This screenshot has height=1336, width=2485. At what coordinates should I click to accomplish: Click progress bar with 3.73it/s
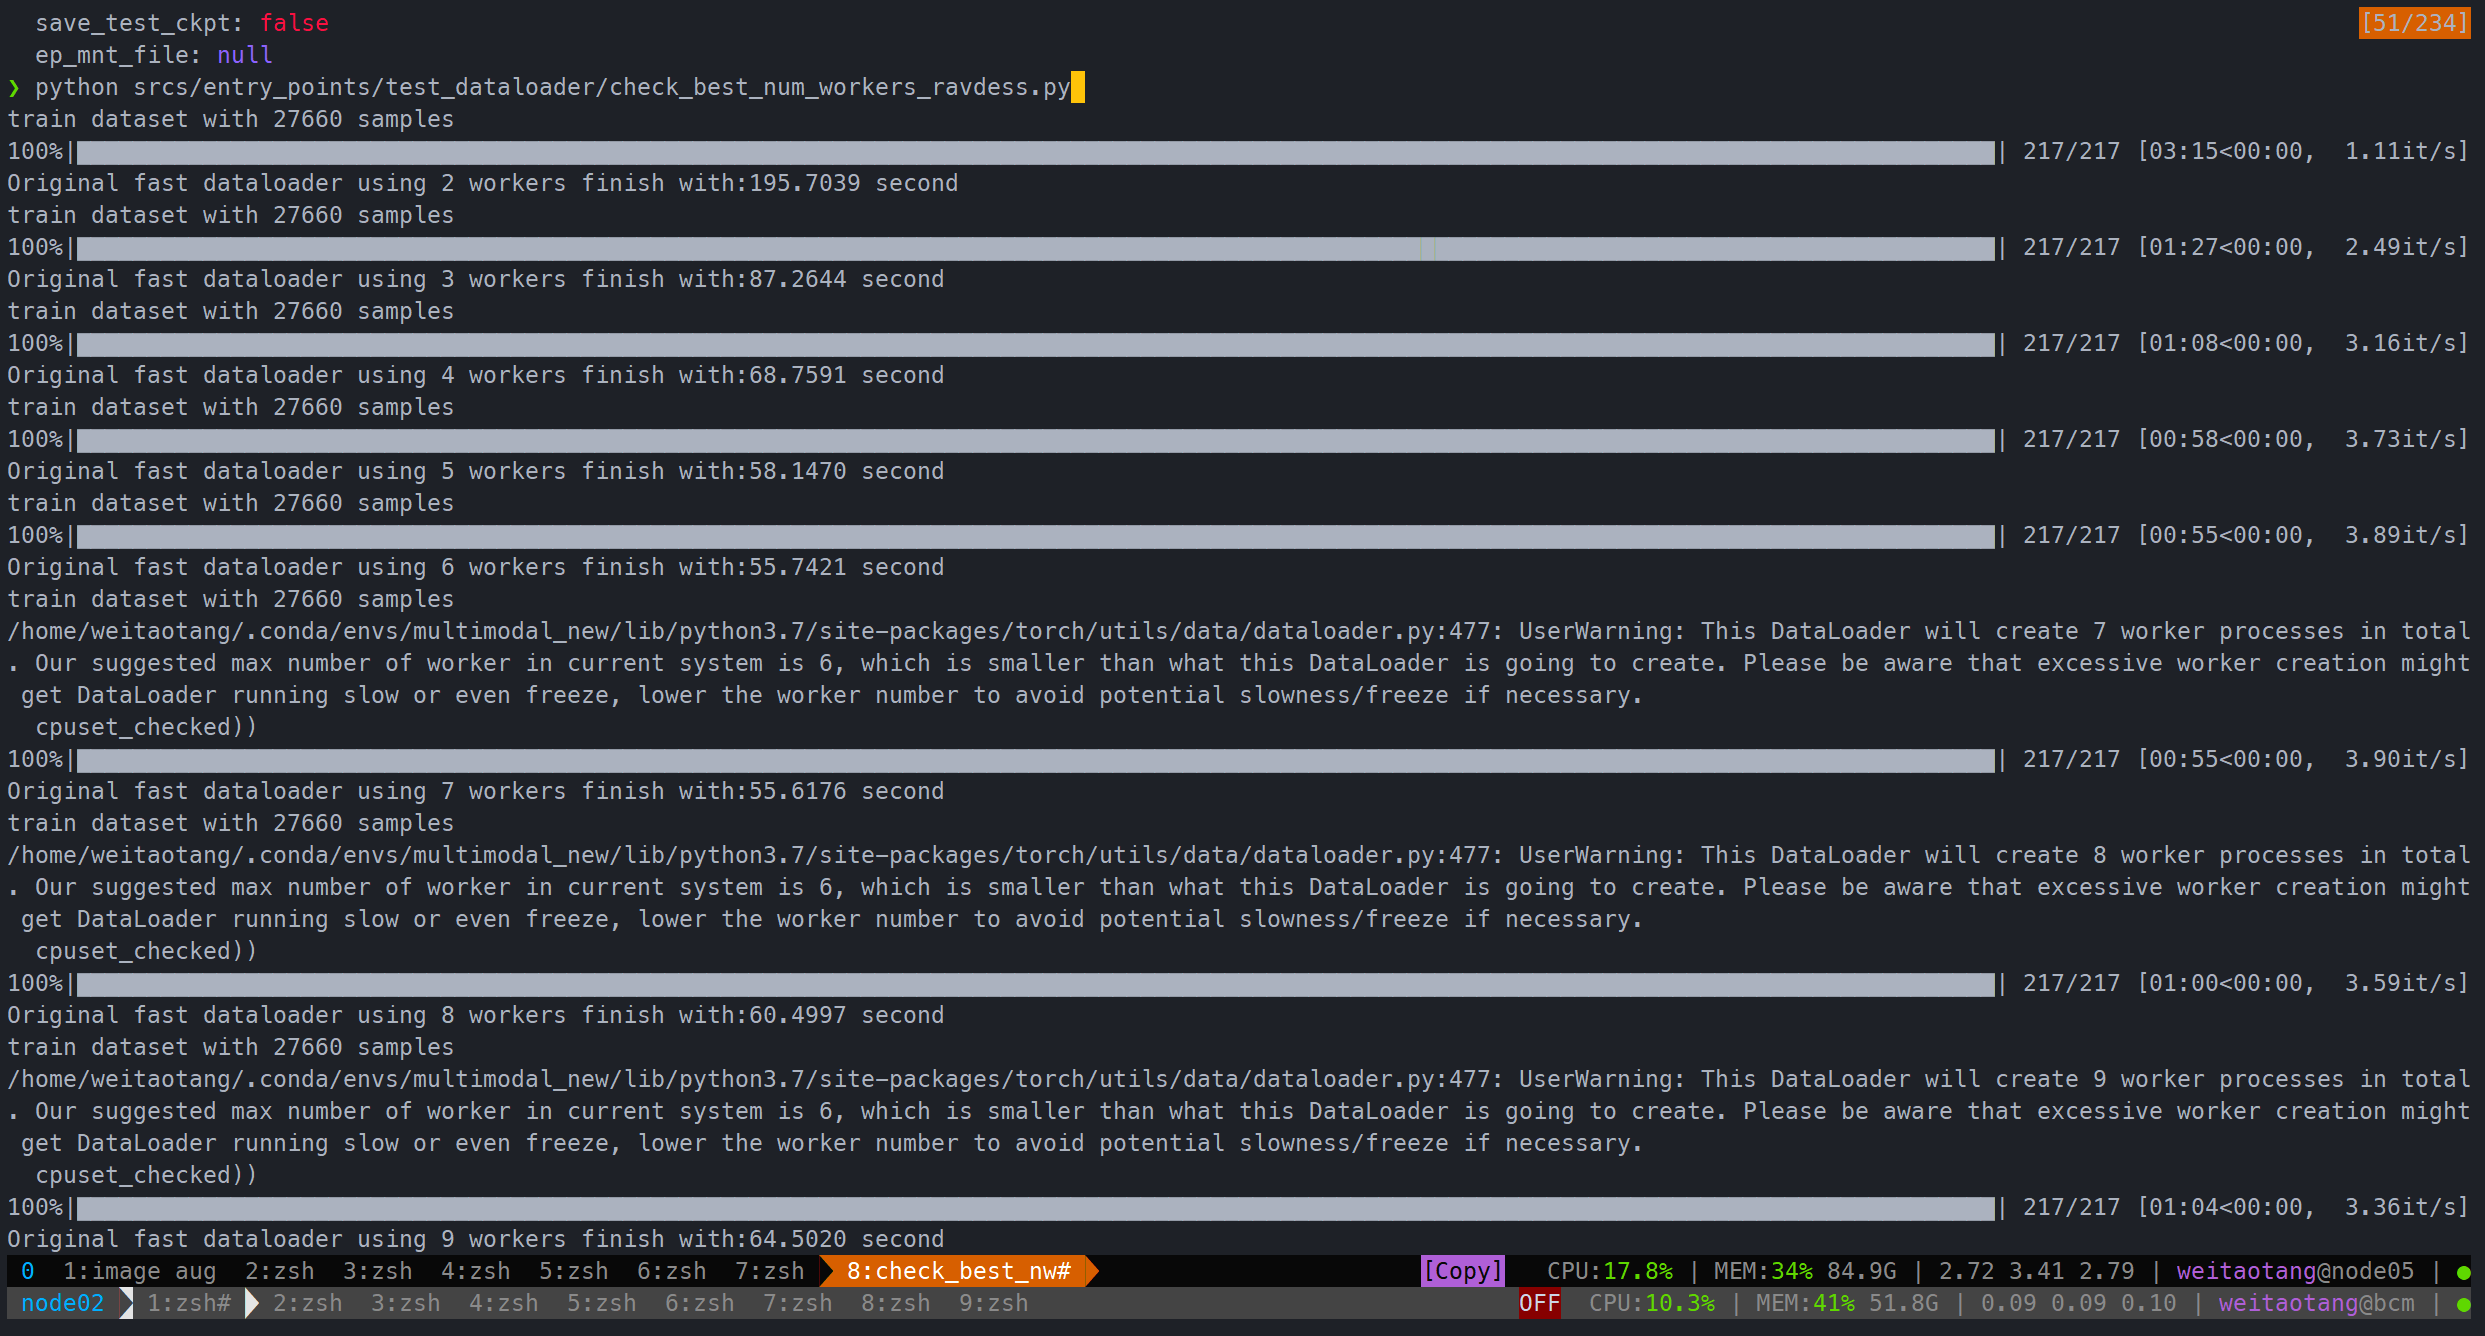[1035, 440]
